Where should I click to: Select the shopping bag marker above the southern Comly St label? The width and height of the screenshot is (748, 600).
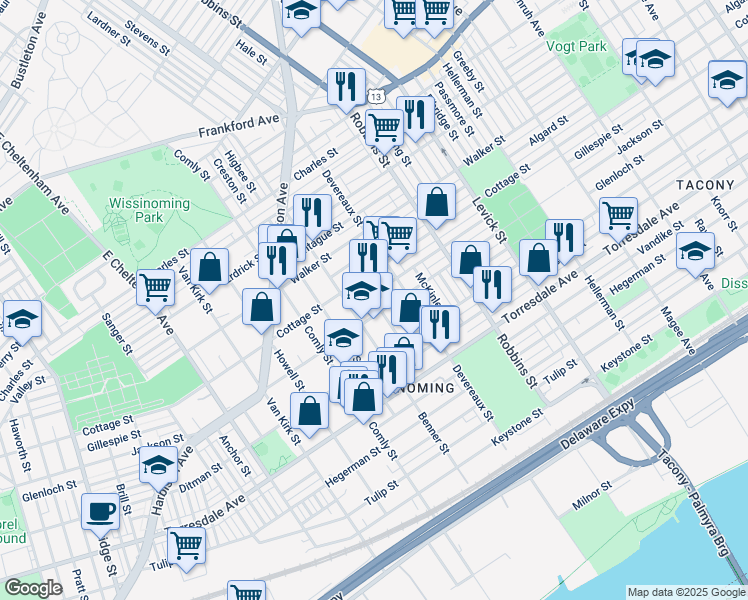(x=363, y=398)
